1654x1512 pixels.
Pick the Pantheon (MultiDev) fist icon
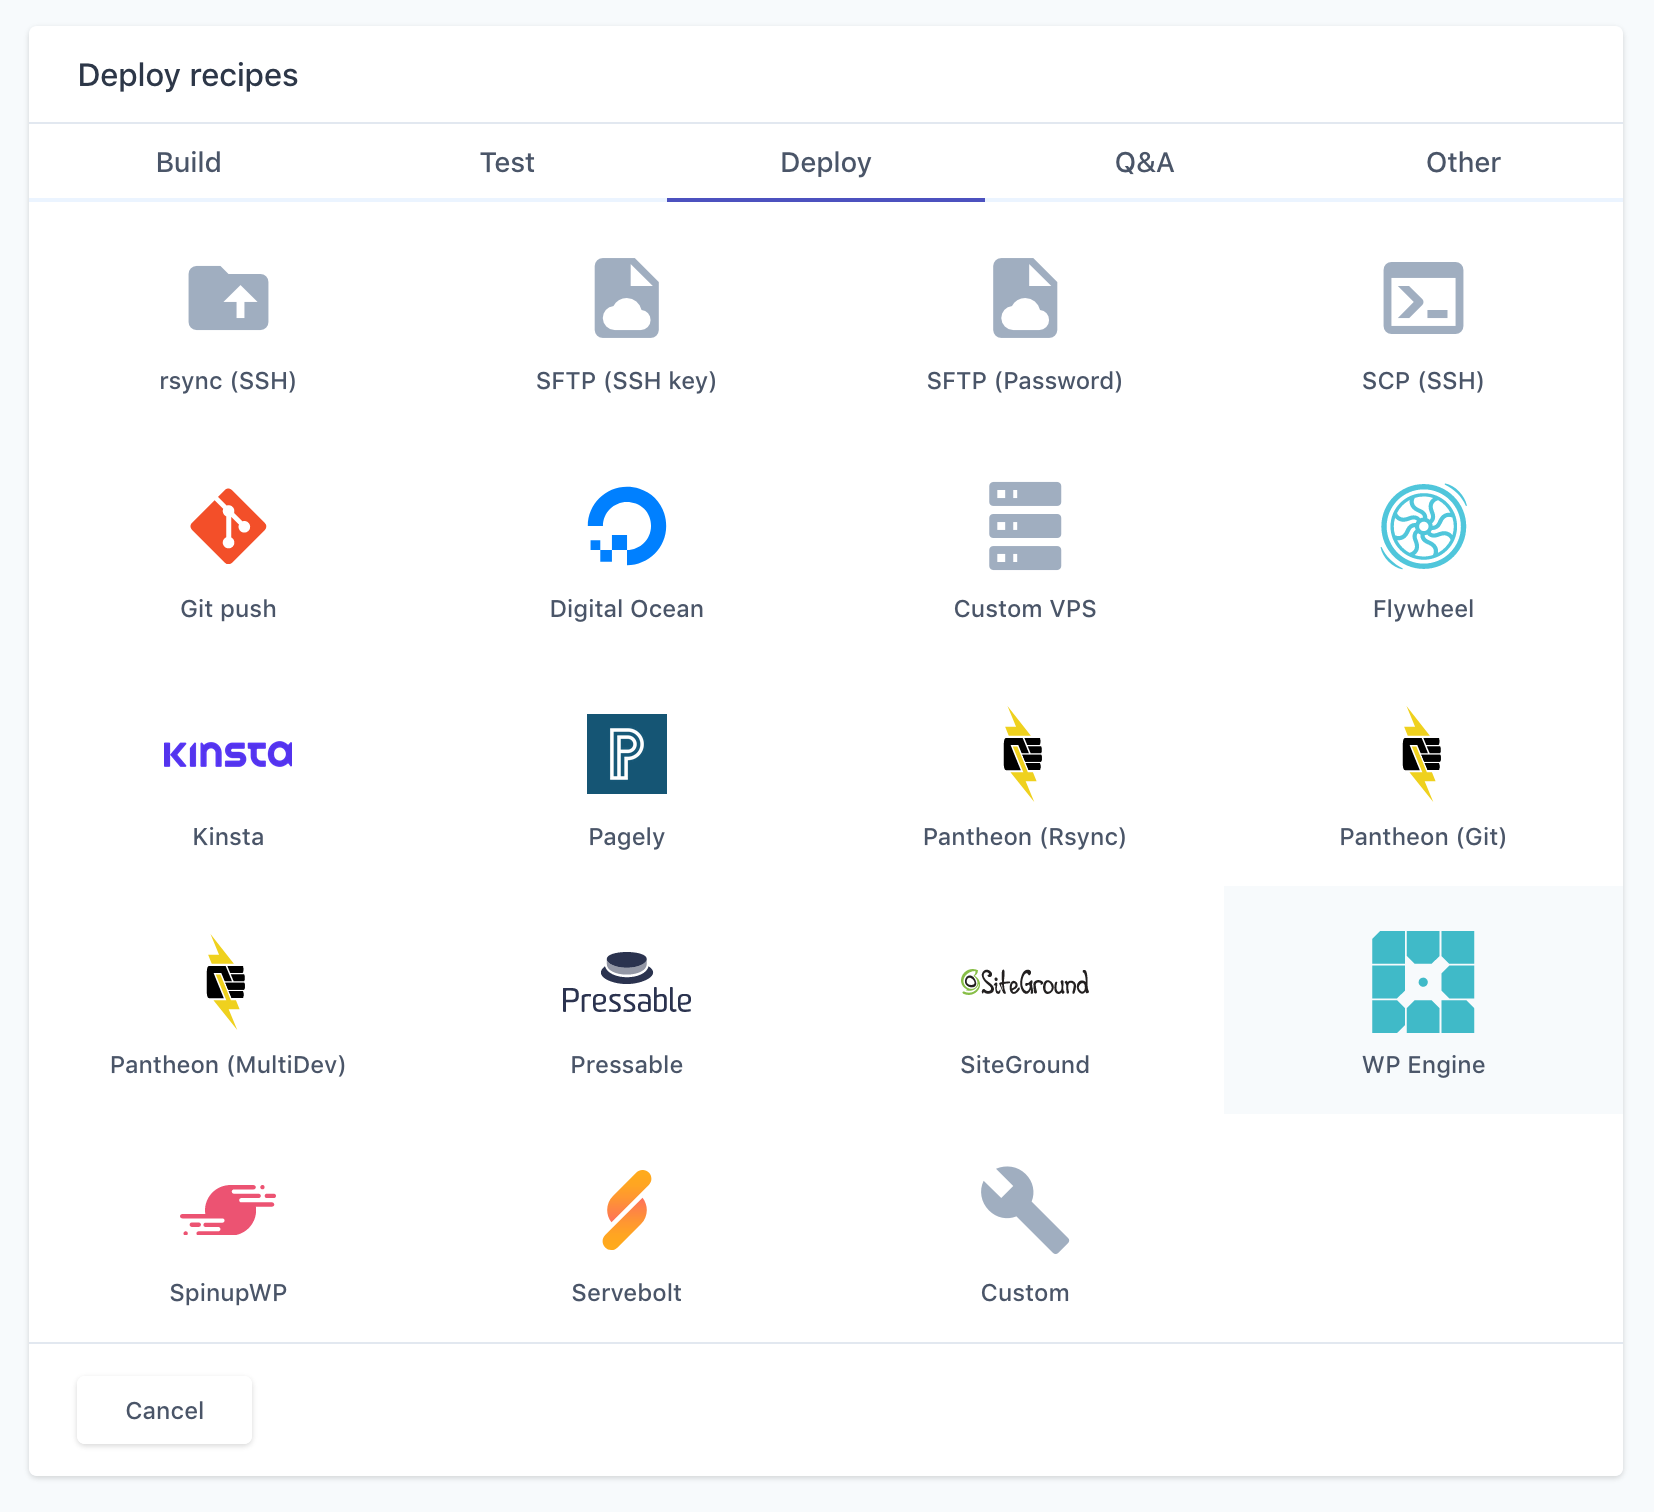[x=226, y=982]
